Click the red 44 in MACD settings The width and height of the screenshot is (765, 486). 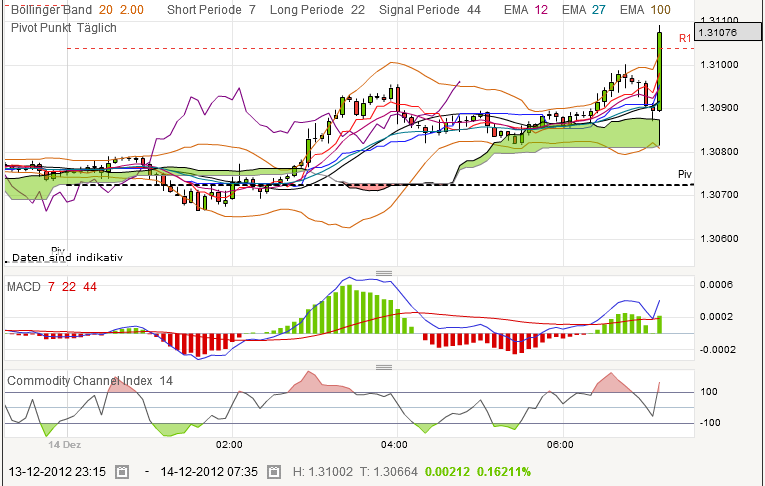click(x=90, y=287)
